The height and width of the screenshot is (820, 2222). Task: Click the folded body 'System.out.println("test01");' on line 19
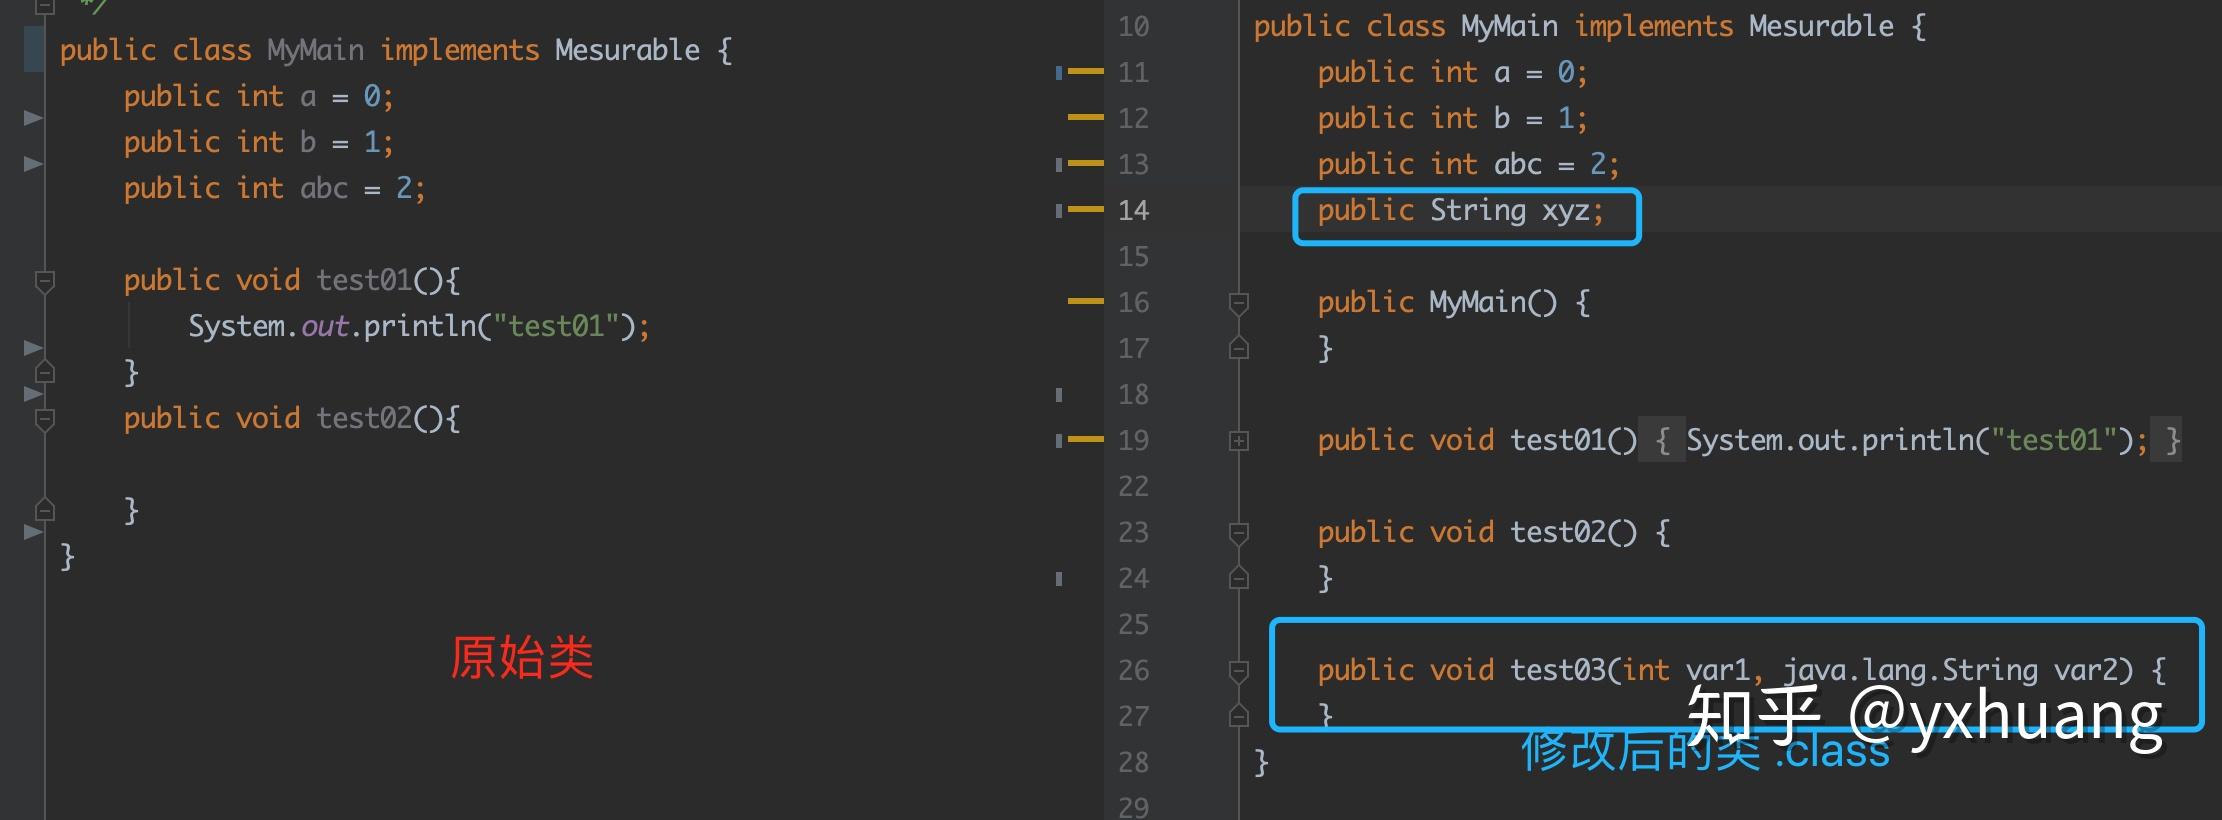click(1916, 440)
